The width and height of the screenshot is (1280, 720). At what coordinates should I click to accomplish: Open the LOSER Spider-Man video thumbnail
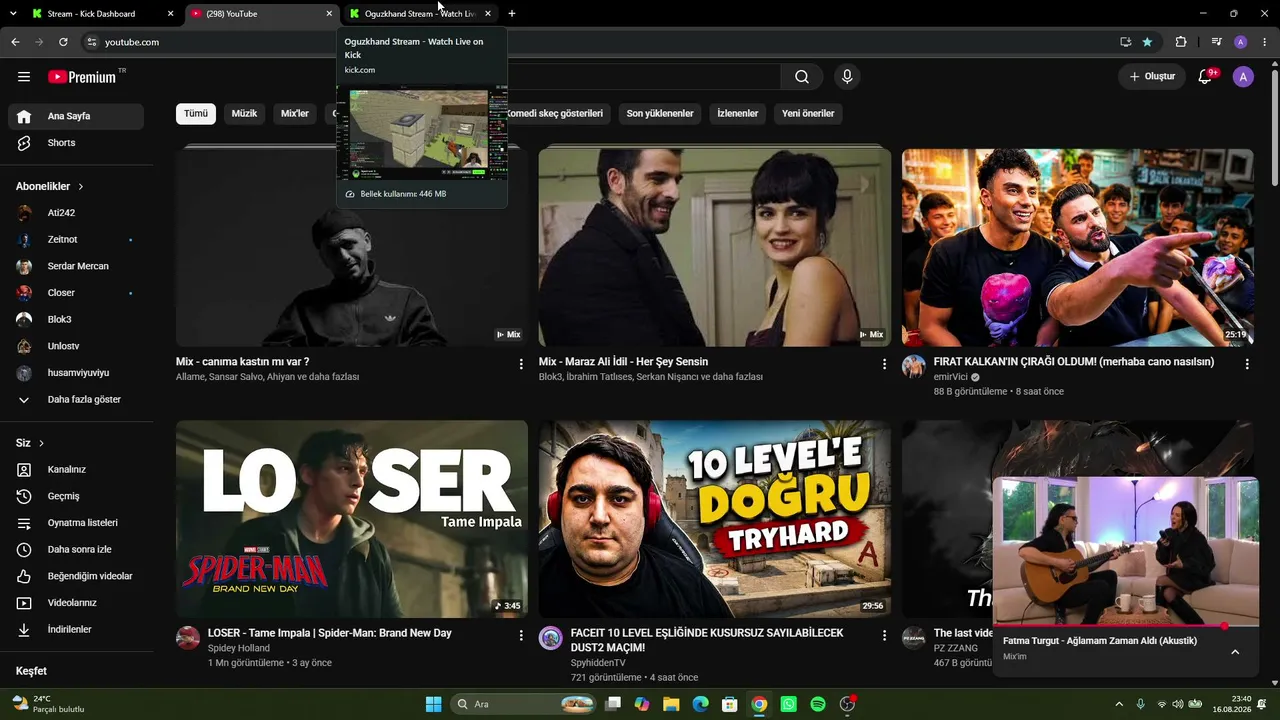(352, 519)
